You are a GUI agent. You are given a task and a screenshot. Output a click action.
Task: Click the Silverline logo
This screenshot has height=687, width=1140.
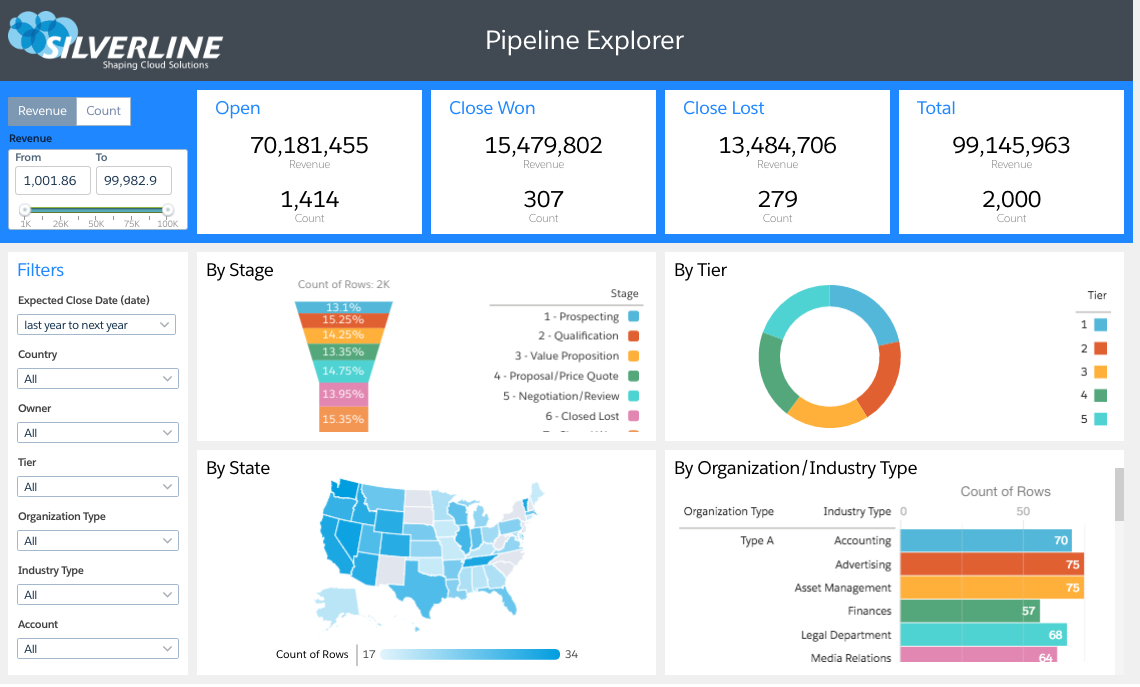115,41
